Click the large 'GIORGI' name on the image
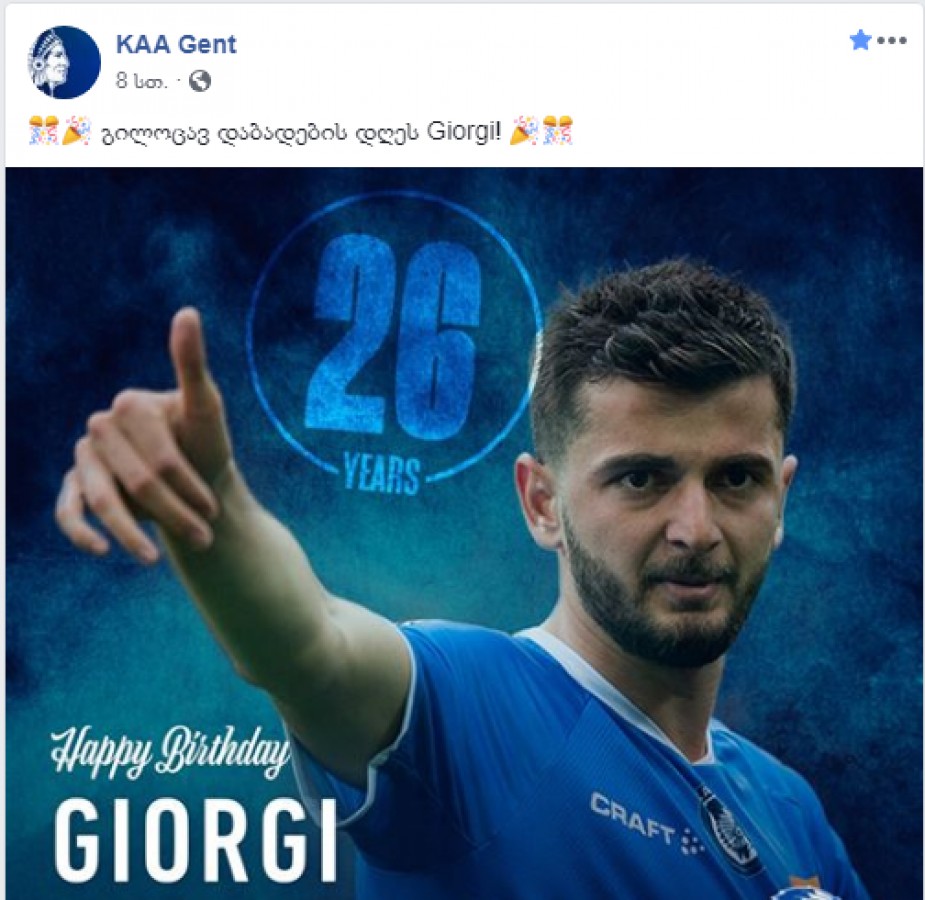925x900 pixels. [196, 840]
